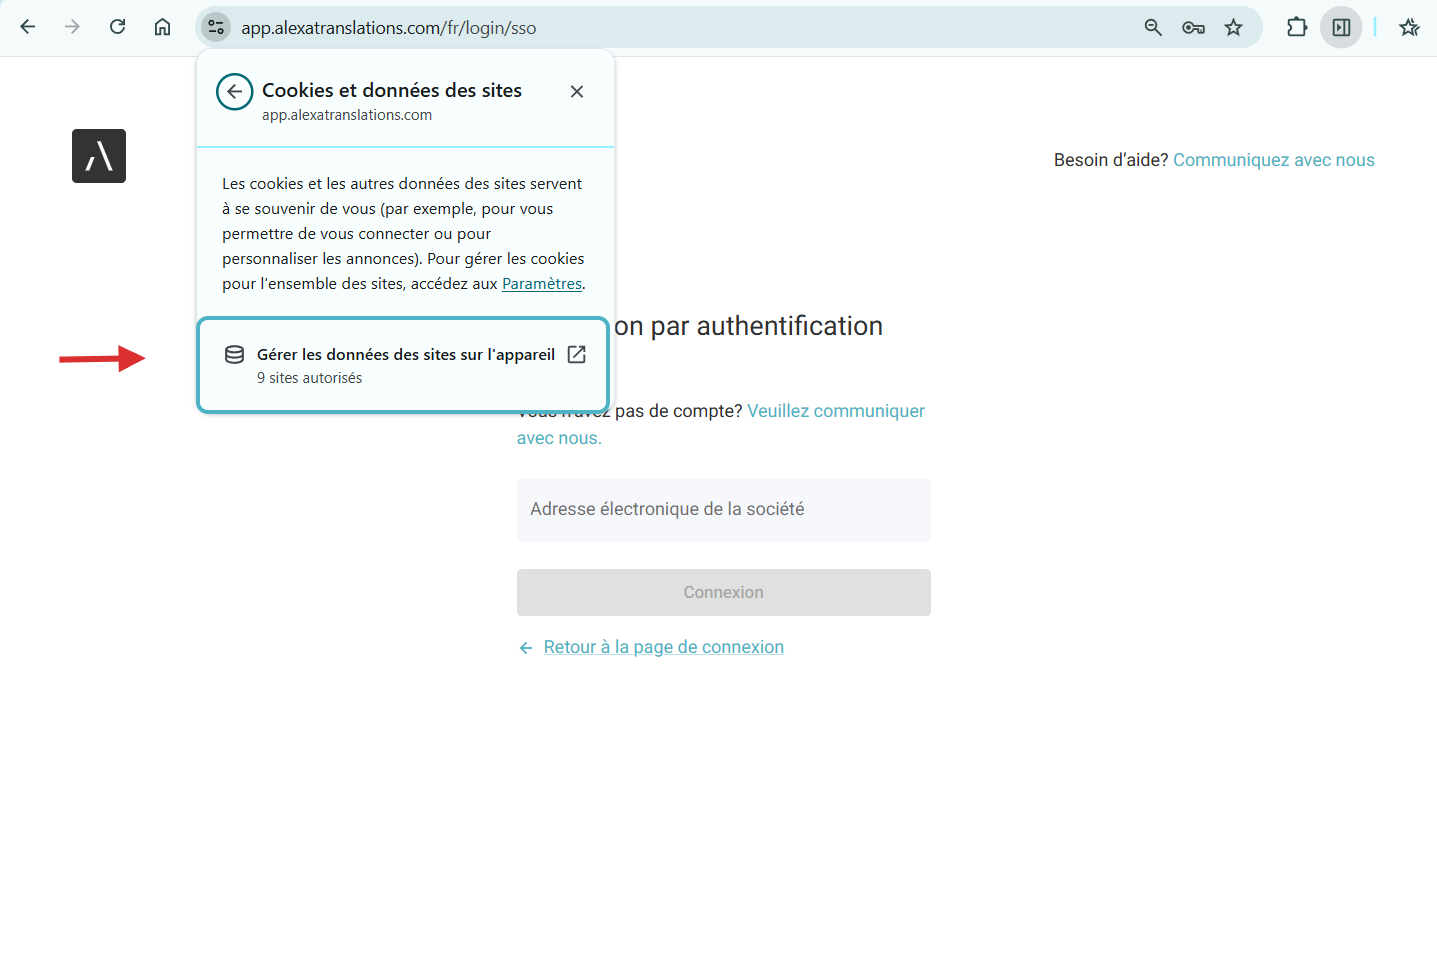
Task: Go back in the cookies popup
Action: [234, 92]
